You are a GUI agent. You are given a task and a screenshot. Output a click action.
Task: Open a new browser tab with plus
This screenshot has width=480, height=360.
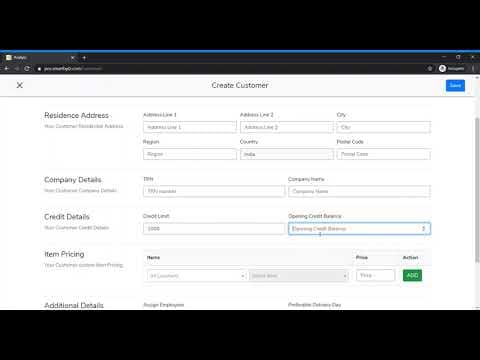pyautogui.click(x=84, y=58)
